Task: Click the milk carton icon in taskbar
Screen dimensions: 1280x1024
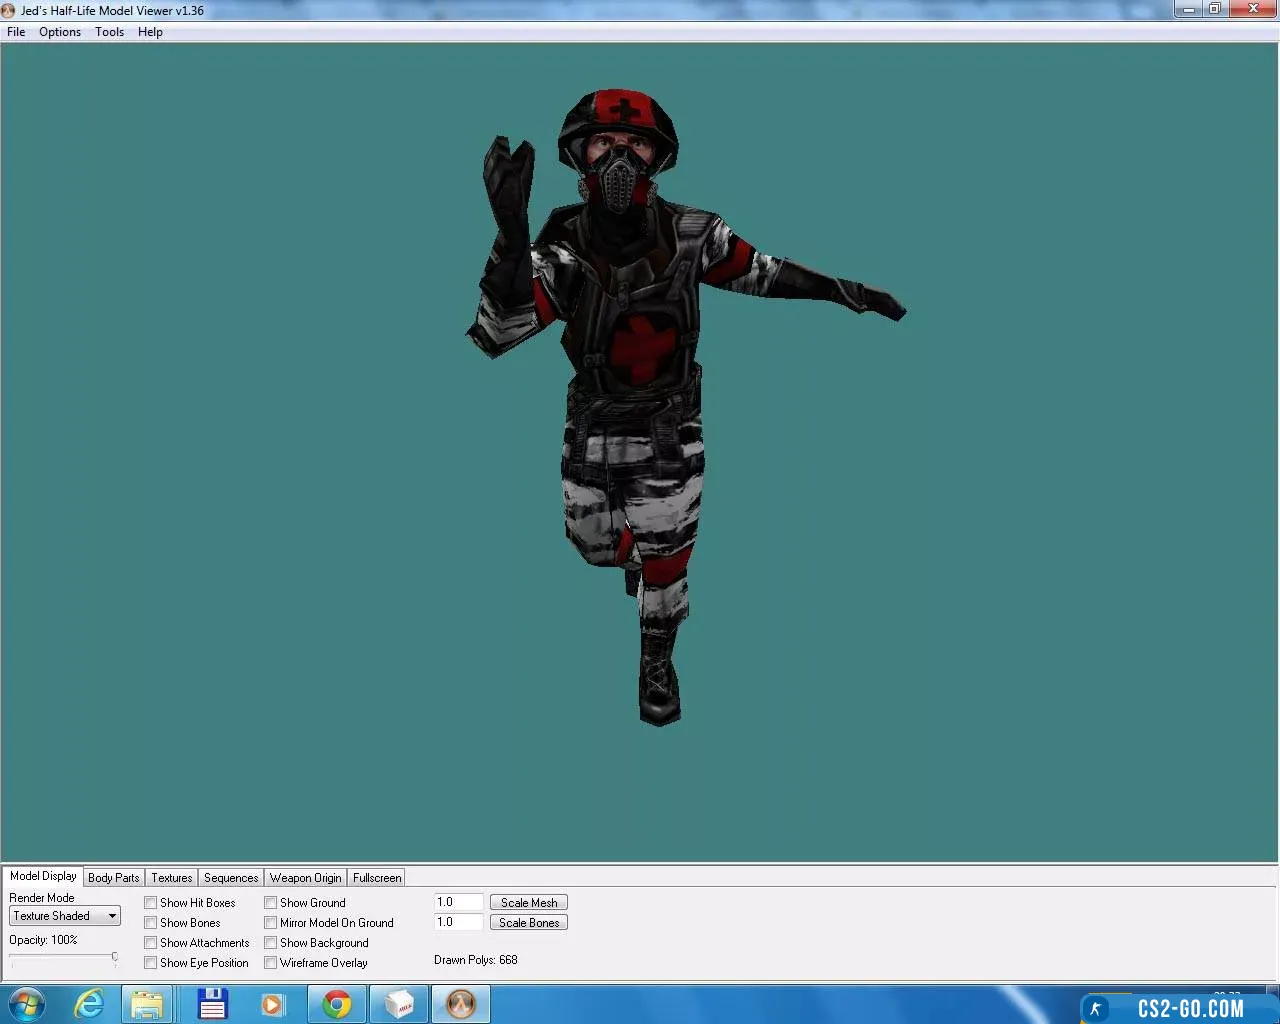Action: [x=399, y=1004]
